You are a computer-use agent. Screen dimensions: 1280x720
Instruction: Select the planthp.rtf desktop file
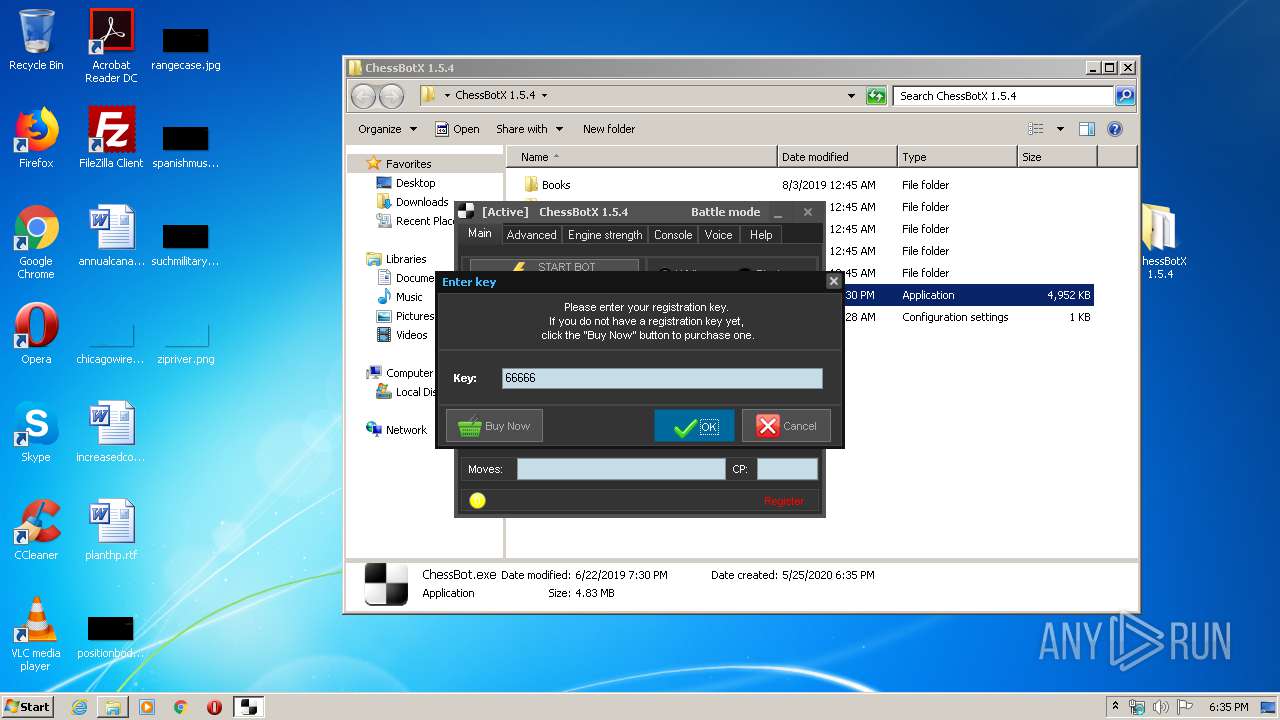111,530
